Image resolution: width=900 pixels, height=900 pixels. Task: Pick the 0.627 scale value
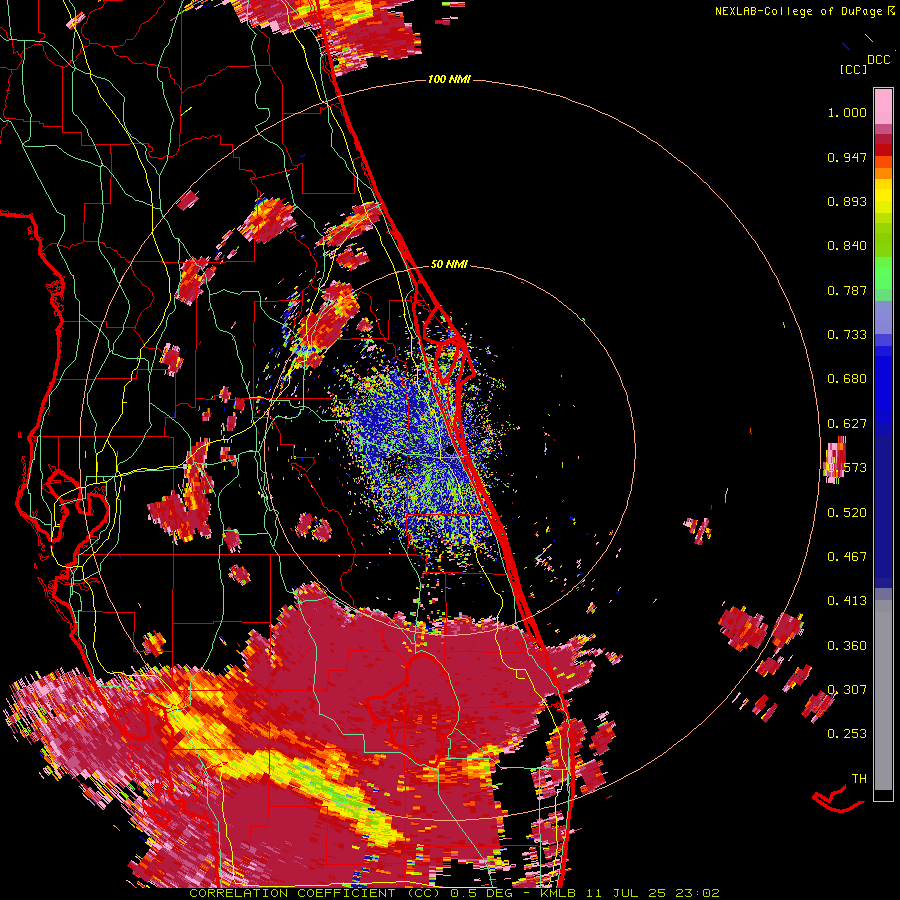[x=847, y=424]
